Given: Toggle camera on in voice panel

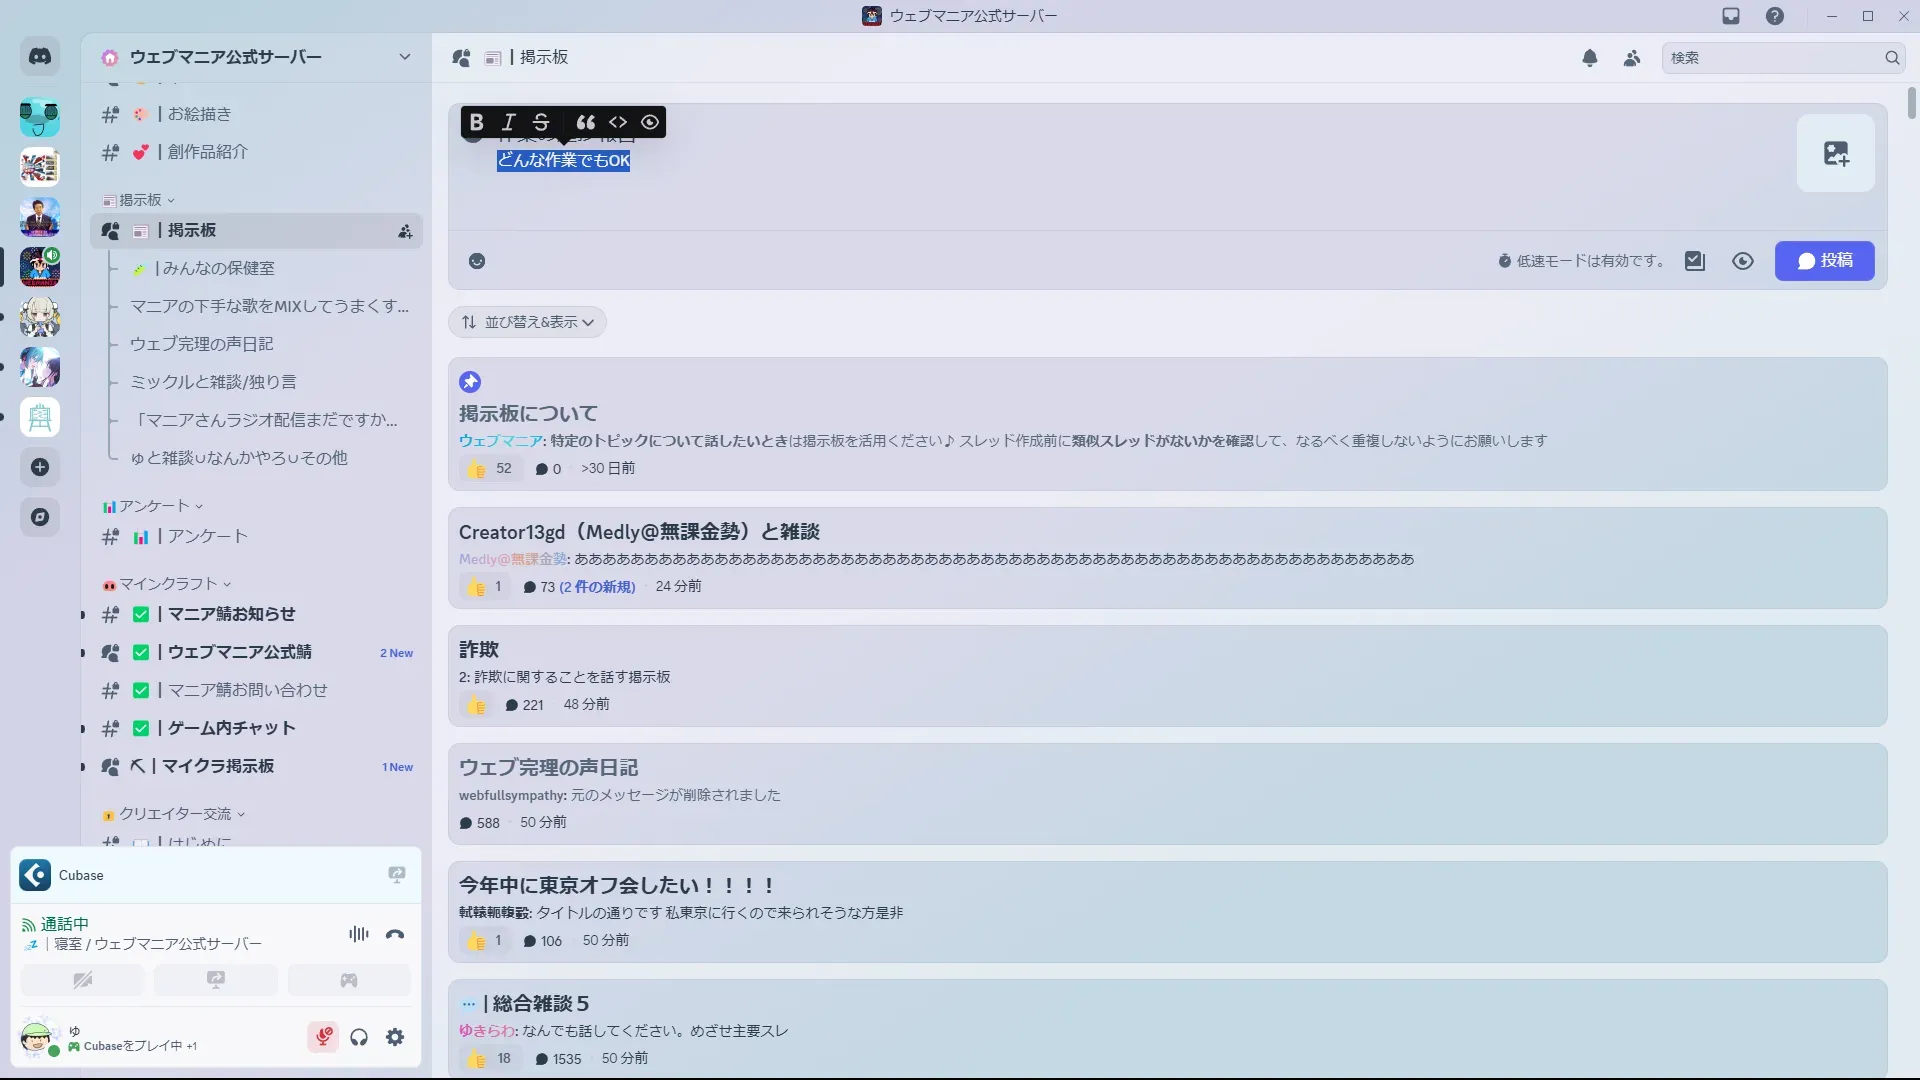Looking at the screenshot, I should 83,980.
